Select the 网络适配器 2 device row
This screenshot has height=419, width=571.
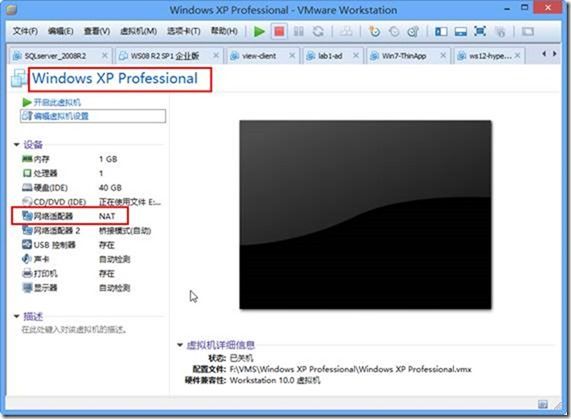click(92, 230)
